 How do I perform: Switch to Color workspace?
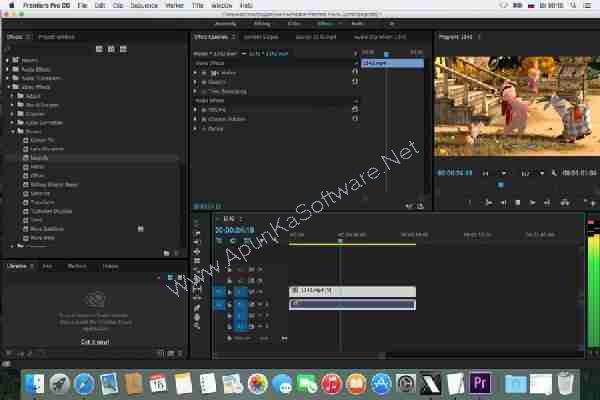[293, 24]
